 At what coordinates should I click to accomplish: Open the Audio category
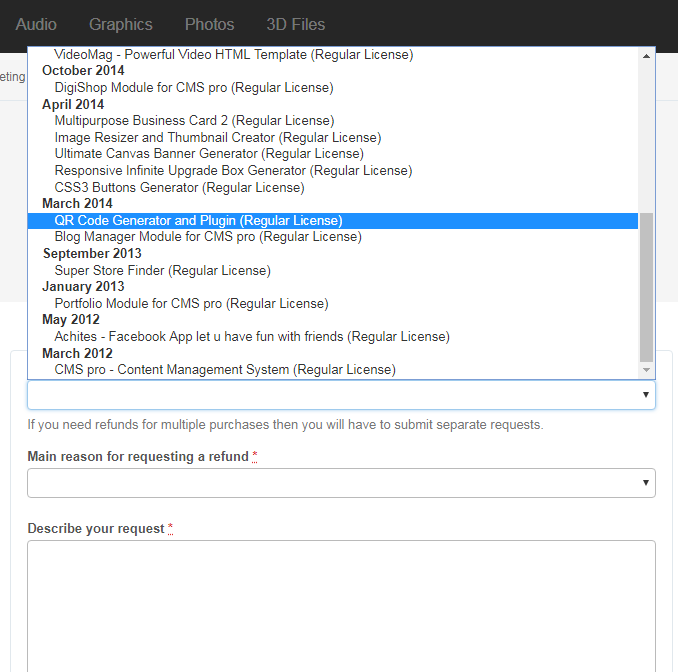click(x=36, y=24)
